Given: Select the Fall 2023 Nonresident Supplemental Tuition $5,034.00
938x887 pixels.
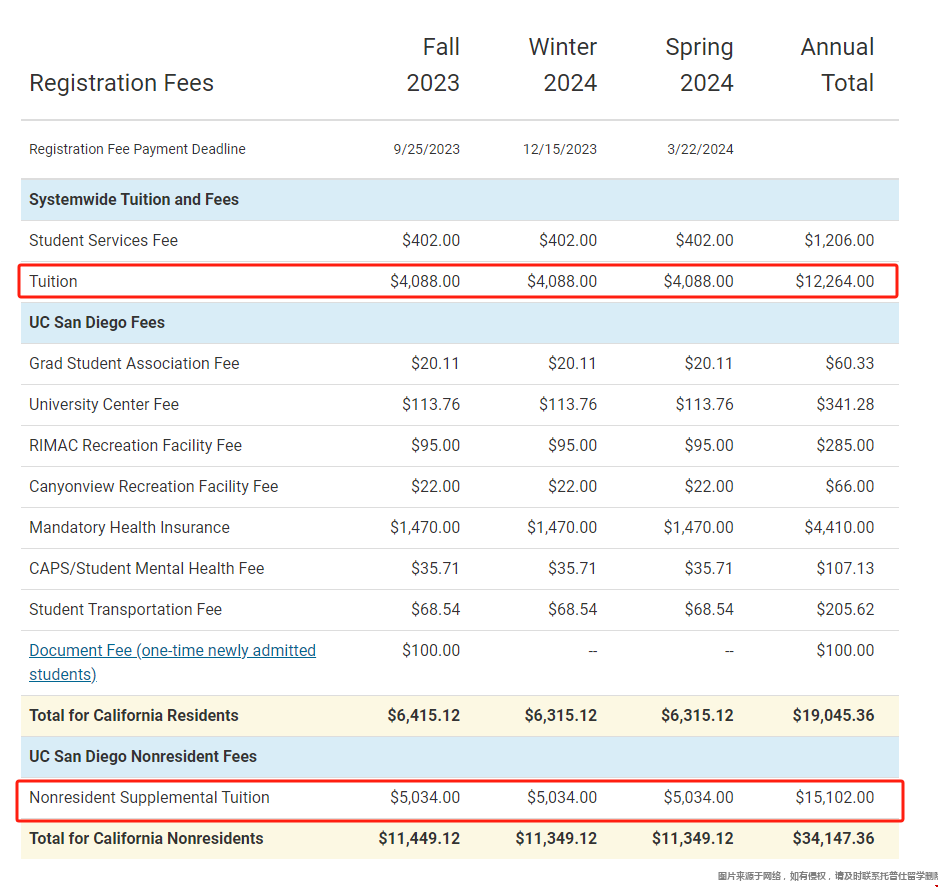Looking at the screenshot, I should pos(425,797).
